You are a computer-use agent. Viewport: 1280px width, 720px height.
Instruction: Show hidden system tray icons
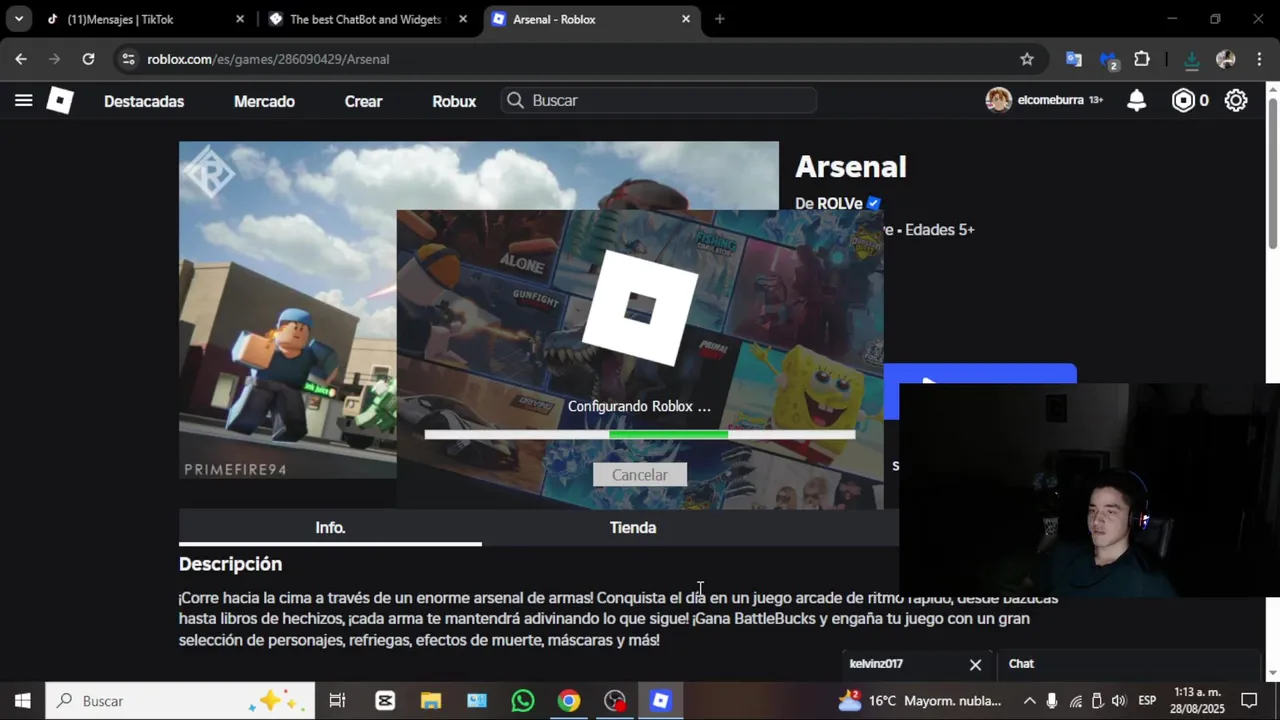pos(1029,701)
